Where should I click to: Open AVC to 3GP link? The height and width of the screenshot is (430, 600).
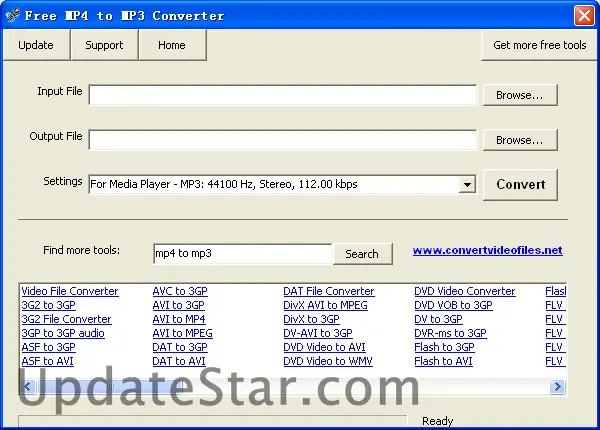[180, 291]
